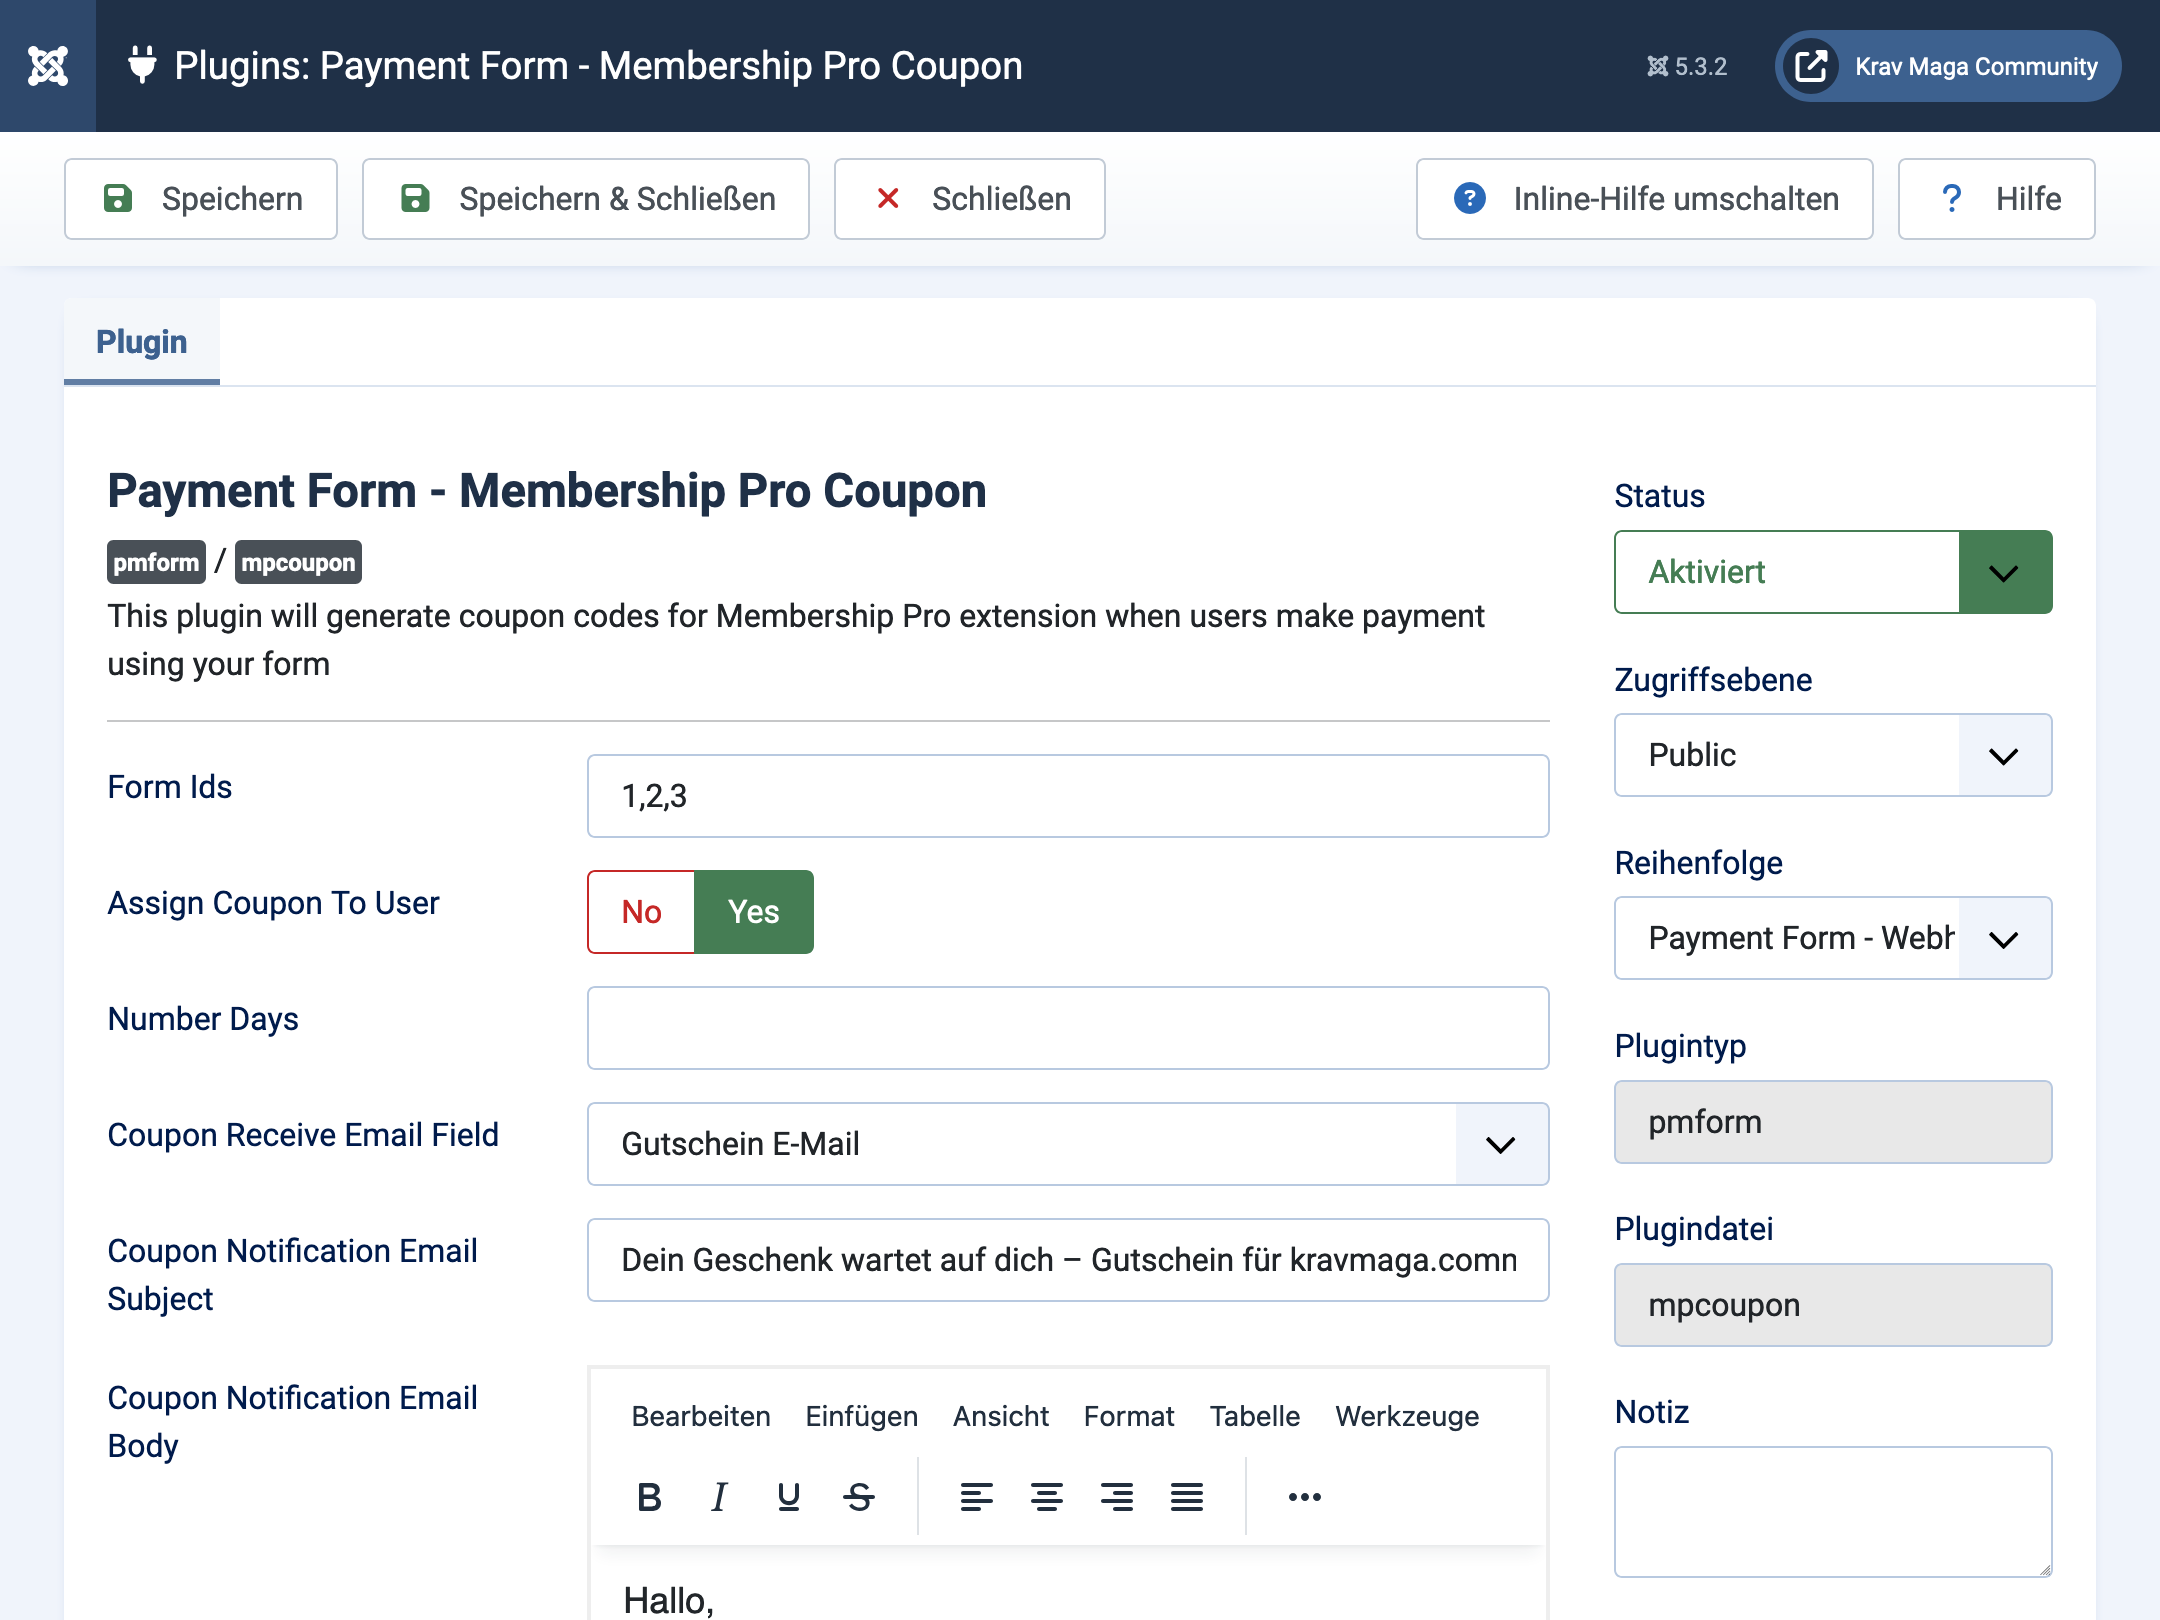The image size is (2160, 1620).
Task: Click the mpcoupon badge label
Action: (298, 562)
